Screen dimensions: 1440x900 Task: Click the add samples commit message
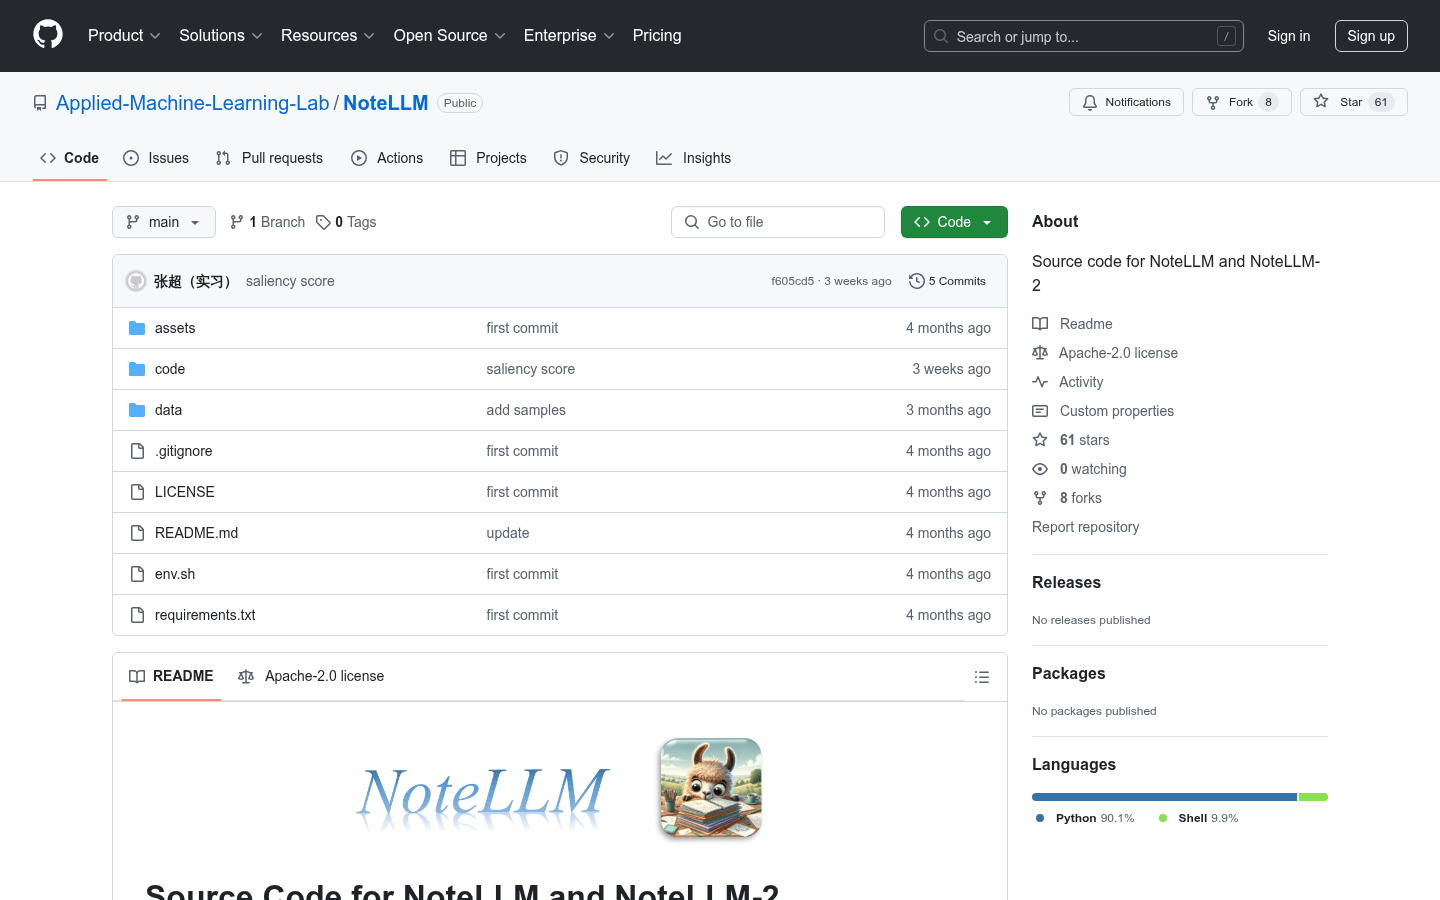coord(526,410)
